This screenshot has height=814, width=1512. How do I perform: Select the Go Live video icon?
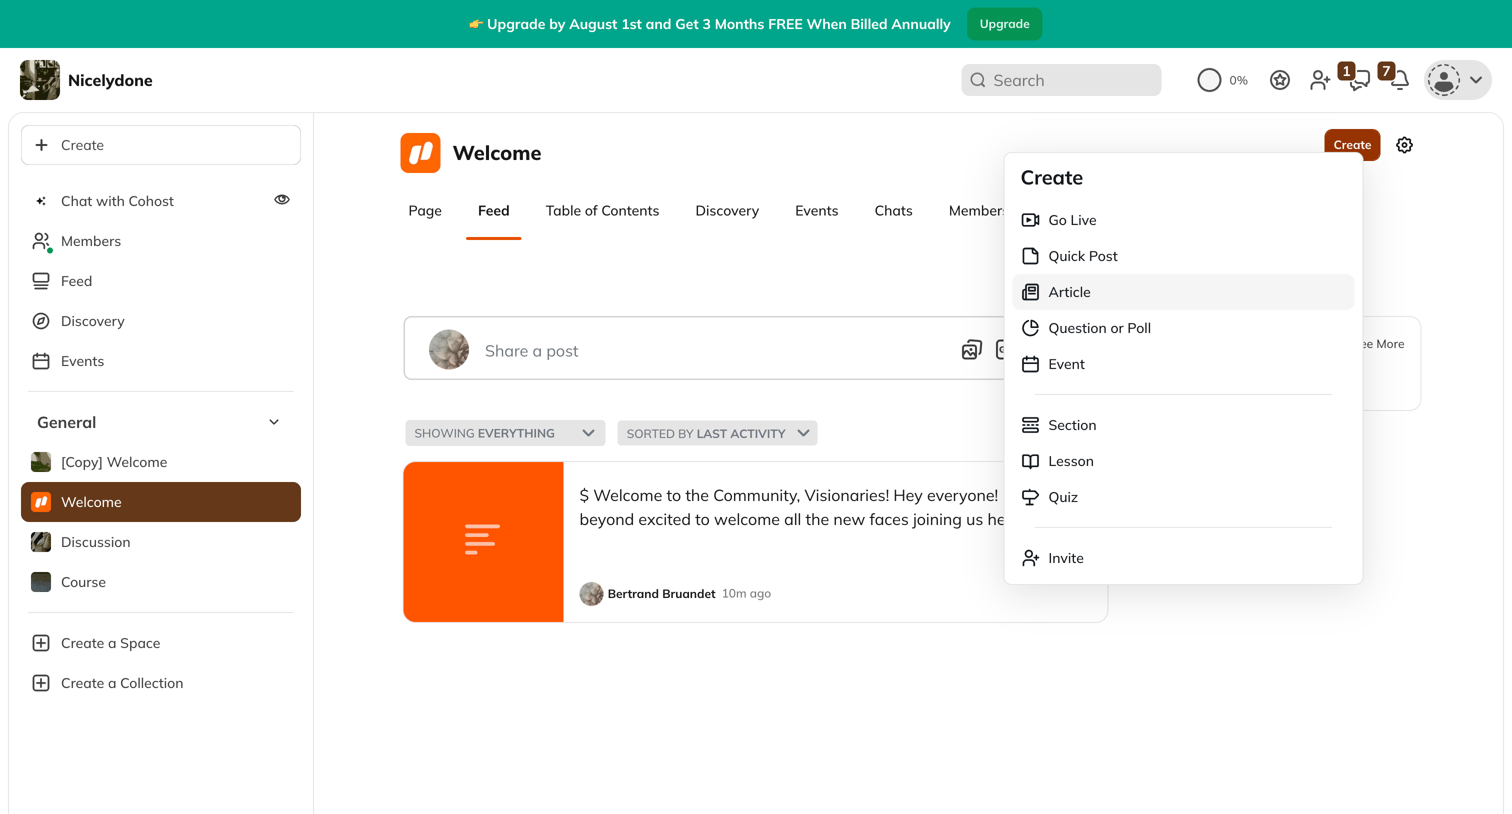pos(1030,220)
